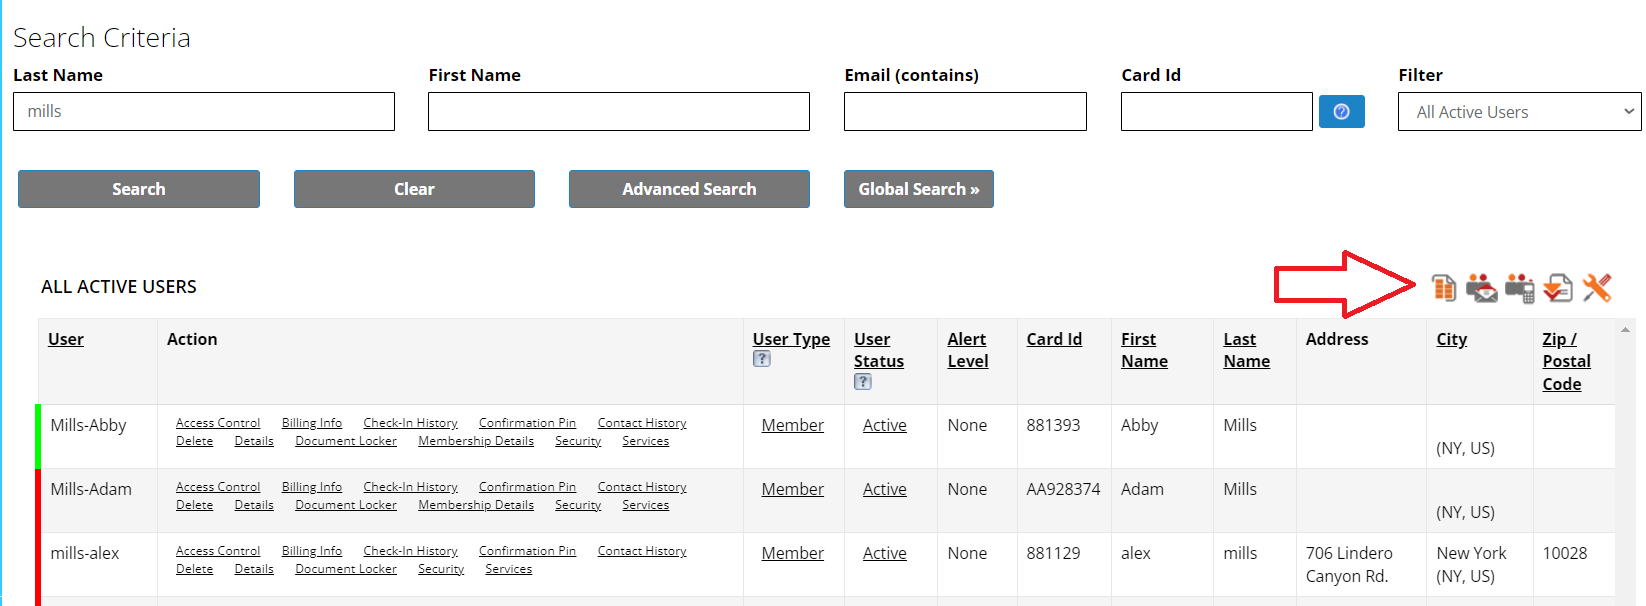Open Security link for mills-alex
Screen dimensions: 1646x606
(x=441, y=569)
